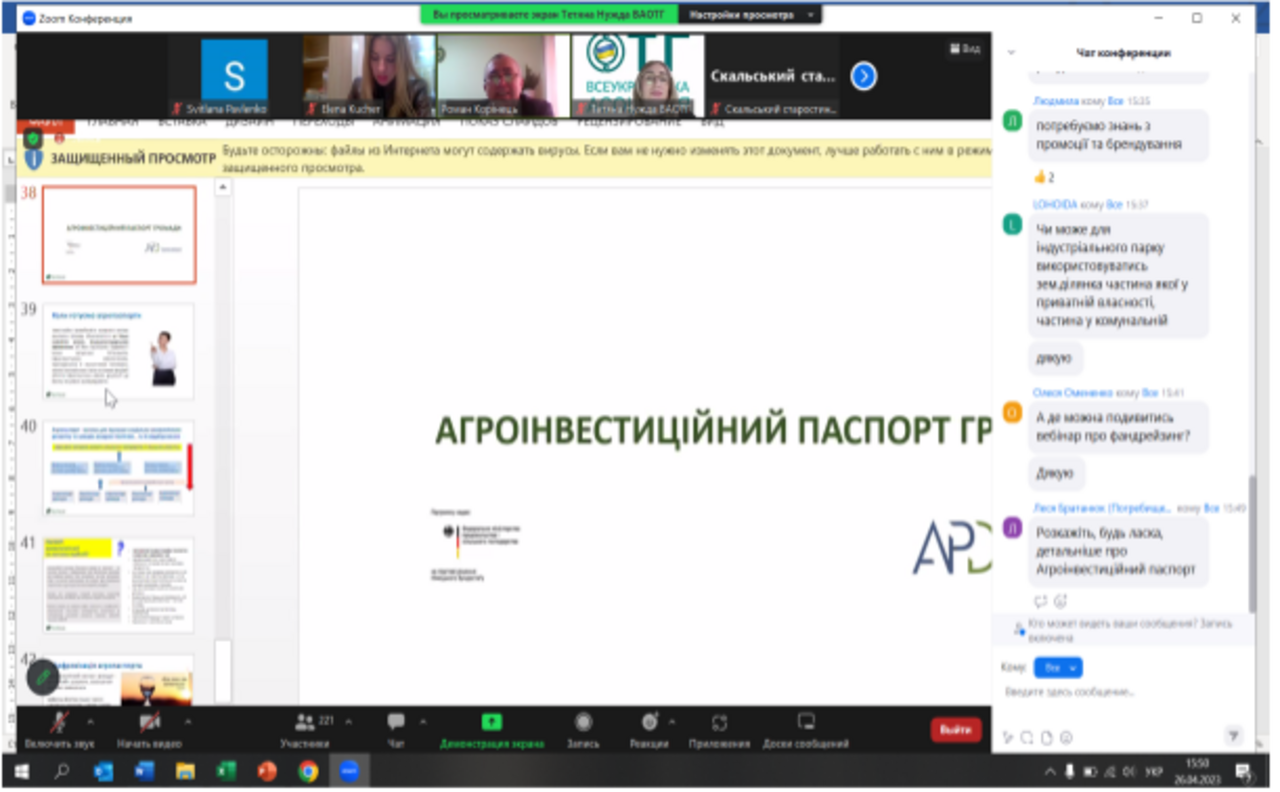
Task: Open the Реакции reactions icon
Action: point(649,722)
